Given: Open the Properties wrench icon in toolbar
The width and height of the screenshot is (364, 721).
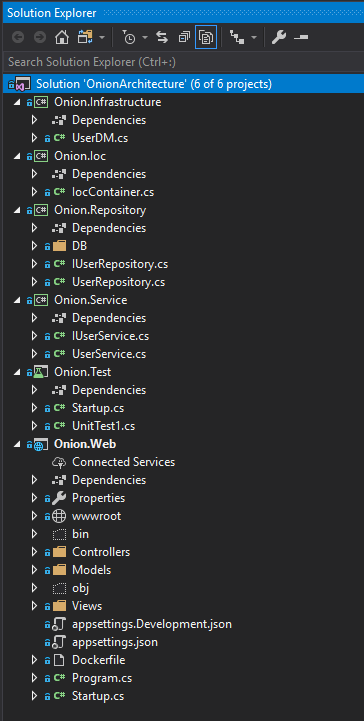Looking at the screenshot, I should 279,38.
